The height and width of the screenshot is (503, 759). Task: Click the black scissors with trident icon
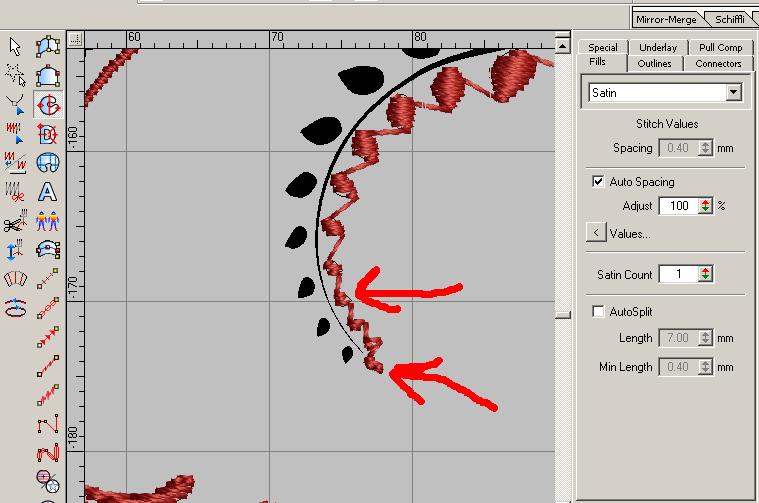(15, 221)
